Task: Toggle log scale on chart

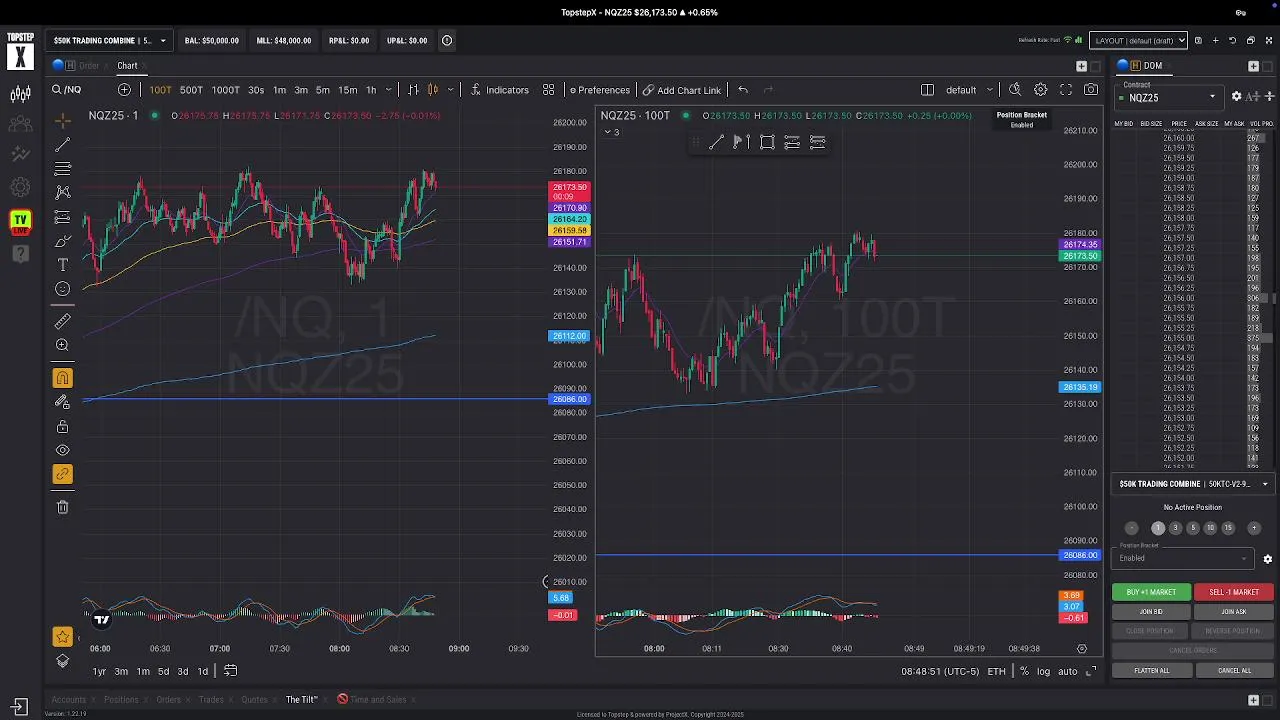Action: point(1043,672)
